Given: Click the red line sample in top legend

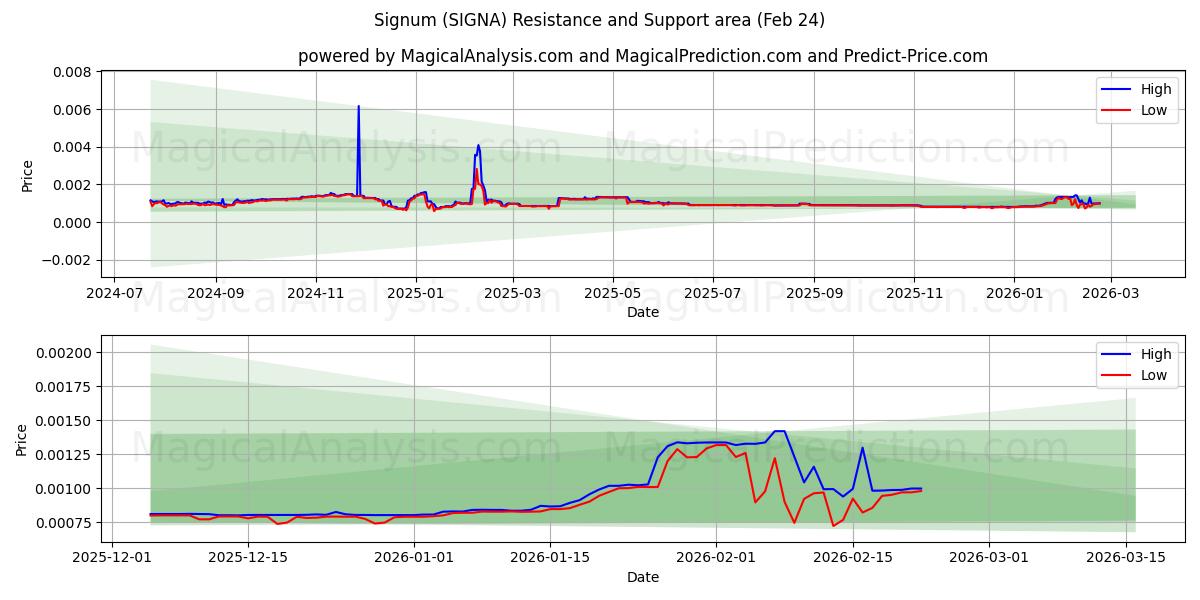Looking at the screenshot, I should tap(1120, 108).
